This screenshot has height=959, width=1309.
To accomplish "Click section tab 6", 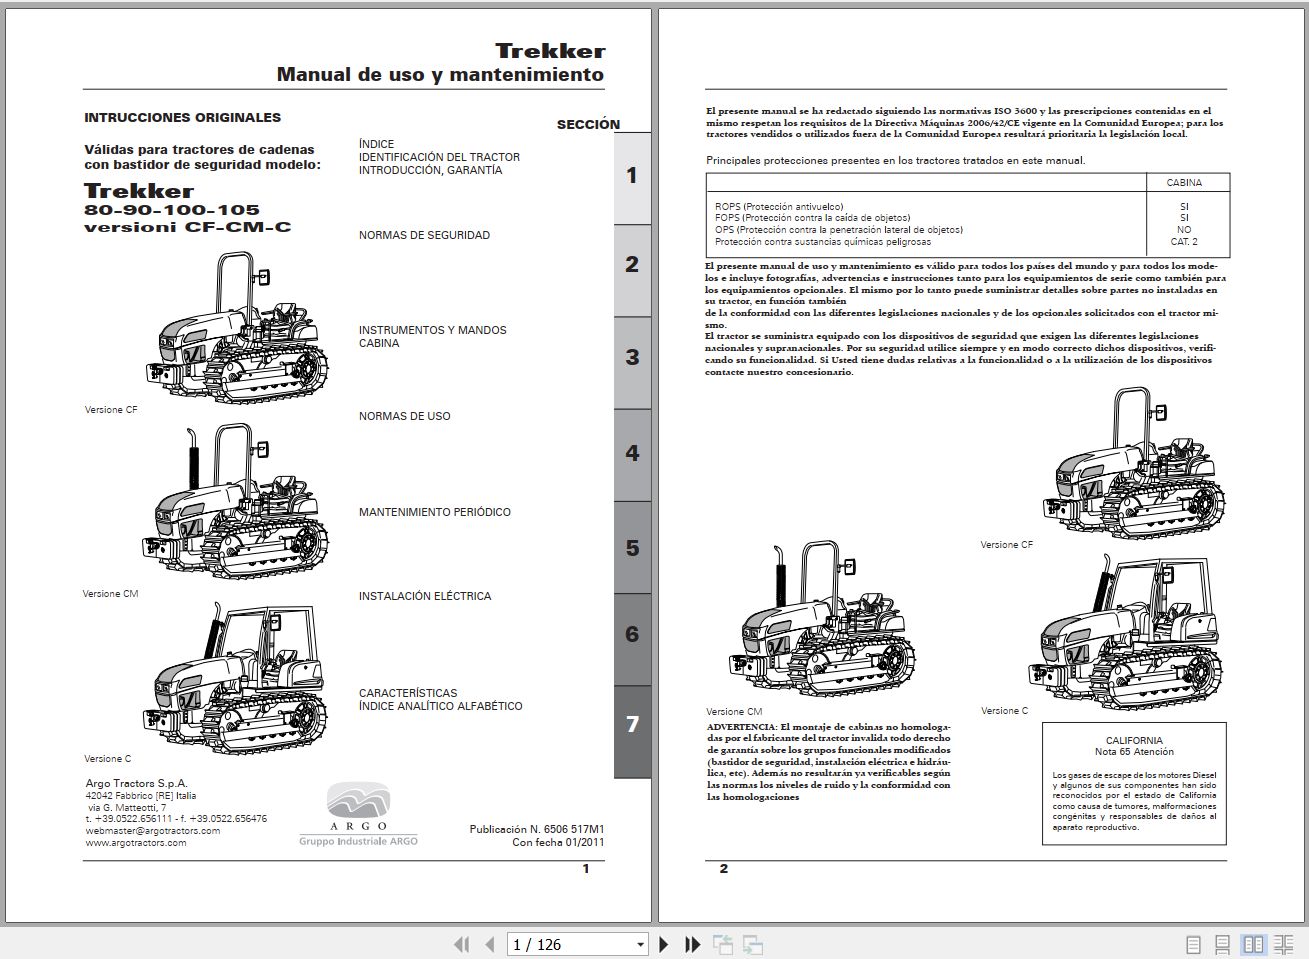I will 632,639.
